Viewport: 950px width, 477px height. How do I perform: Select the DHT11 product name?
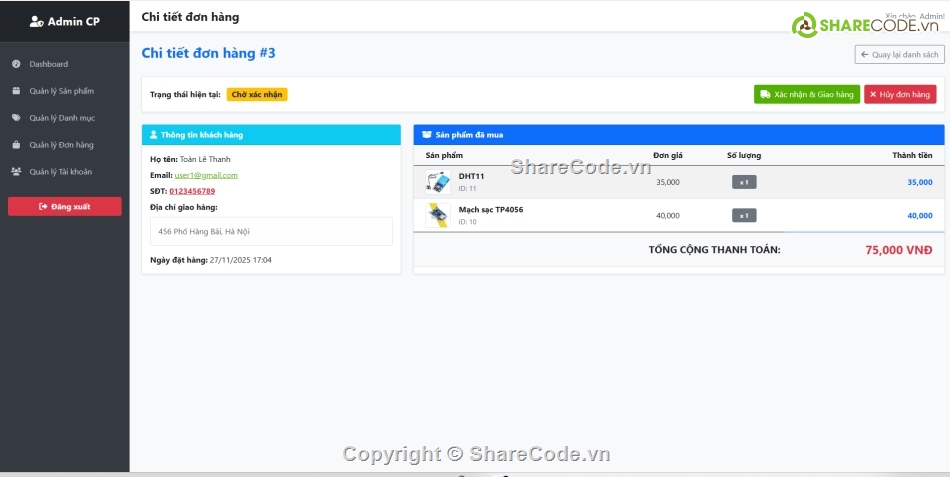[x=471, y=176]
